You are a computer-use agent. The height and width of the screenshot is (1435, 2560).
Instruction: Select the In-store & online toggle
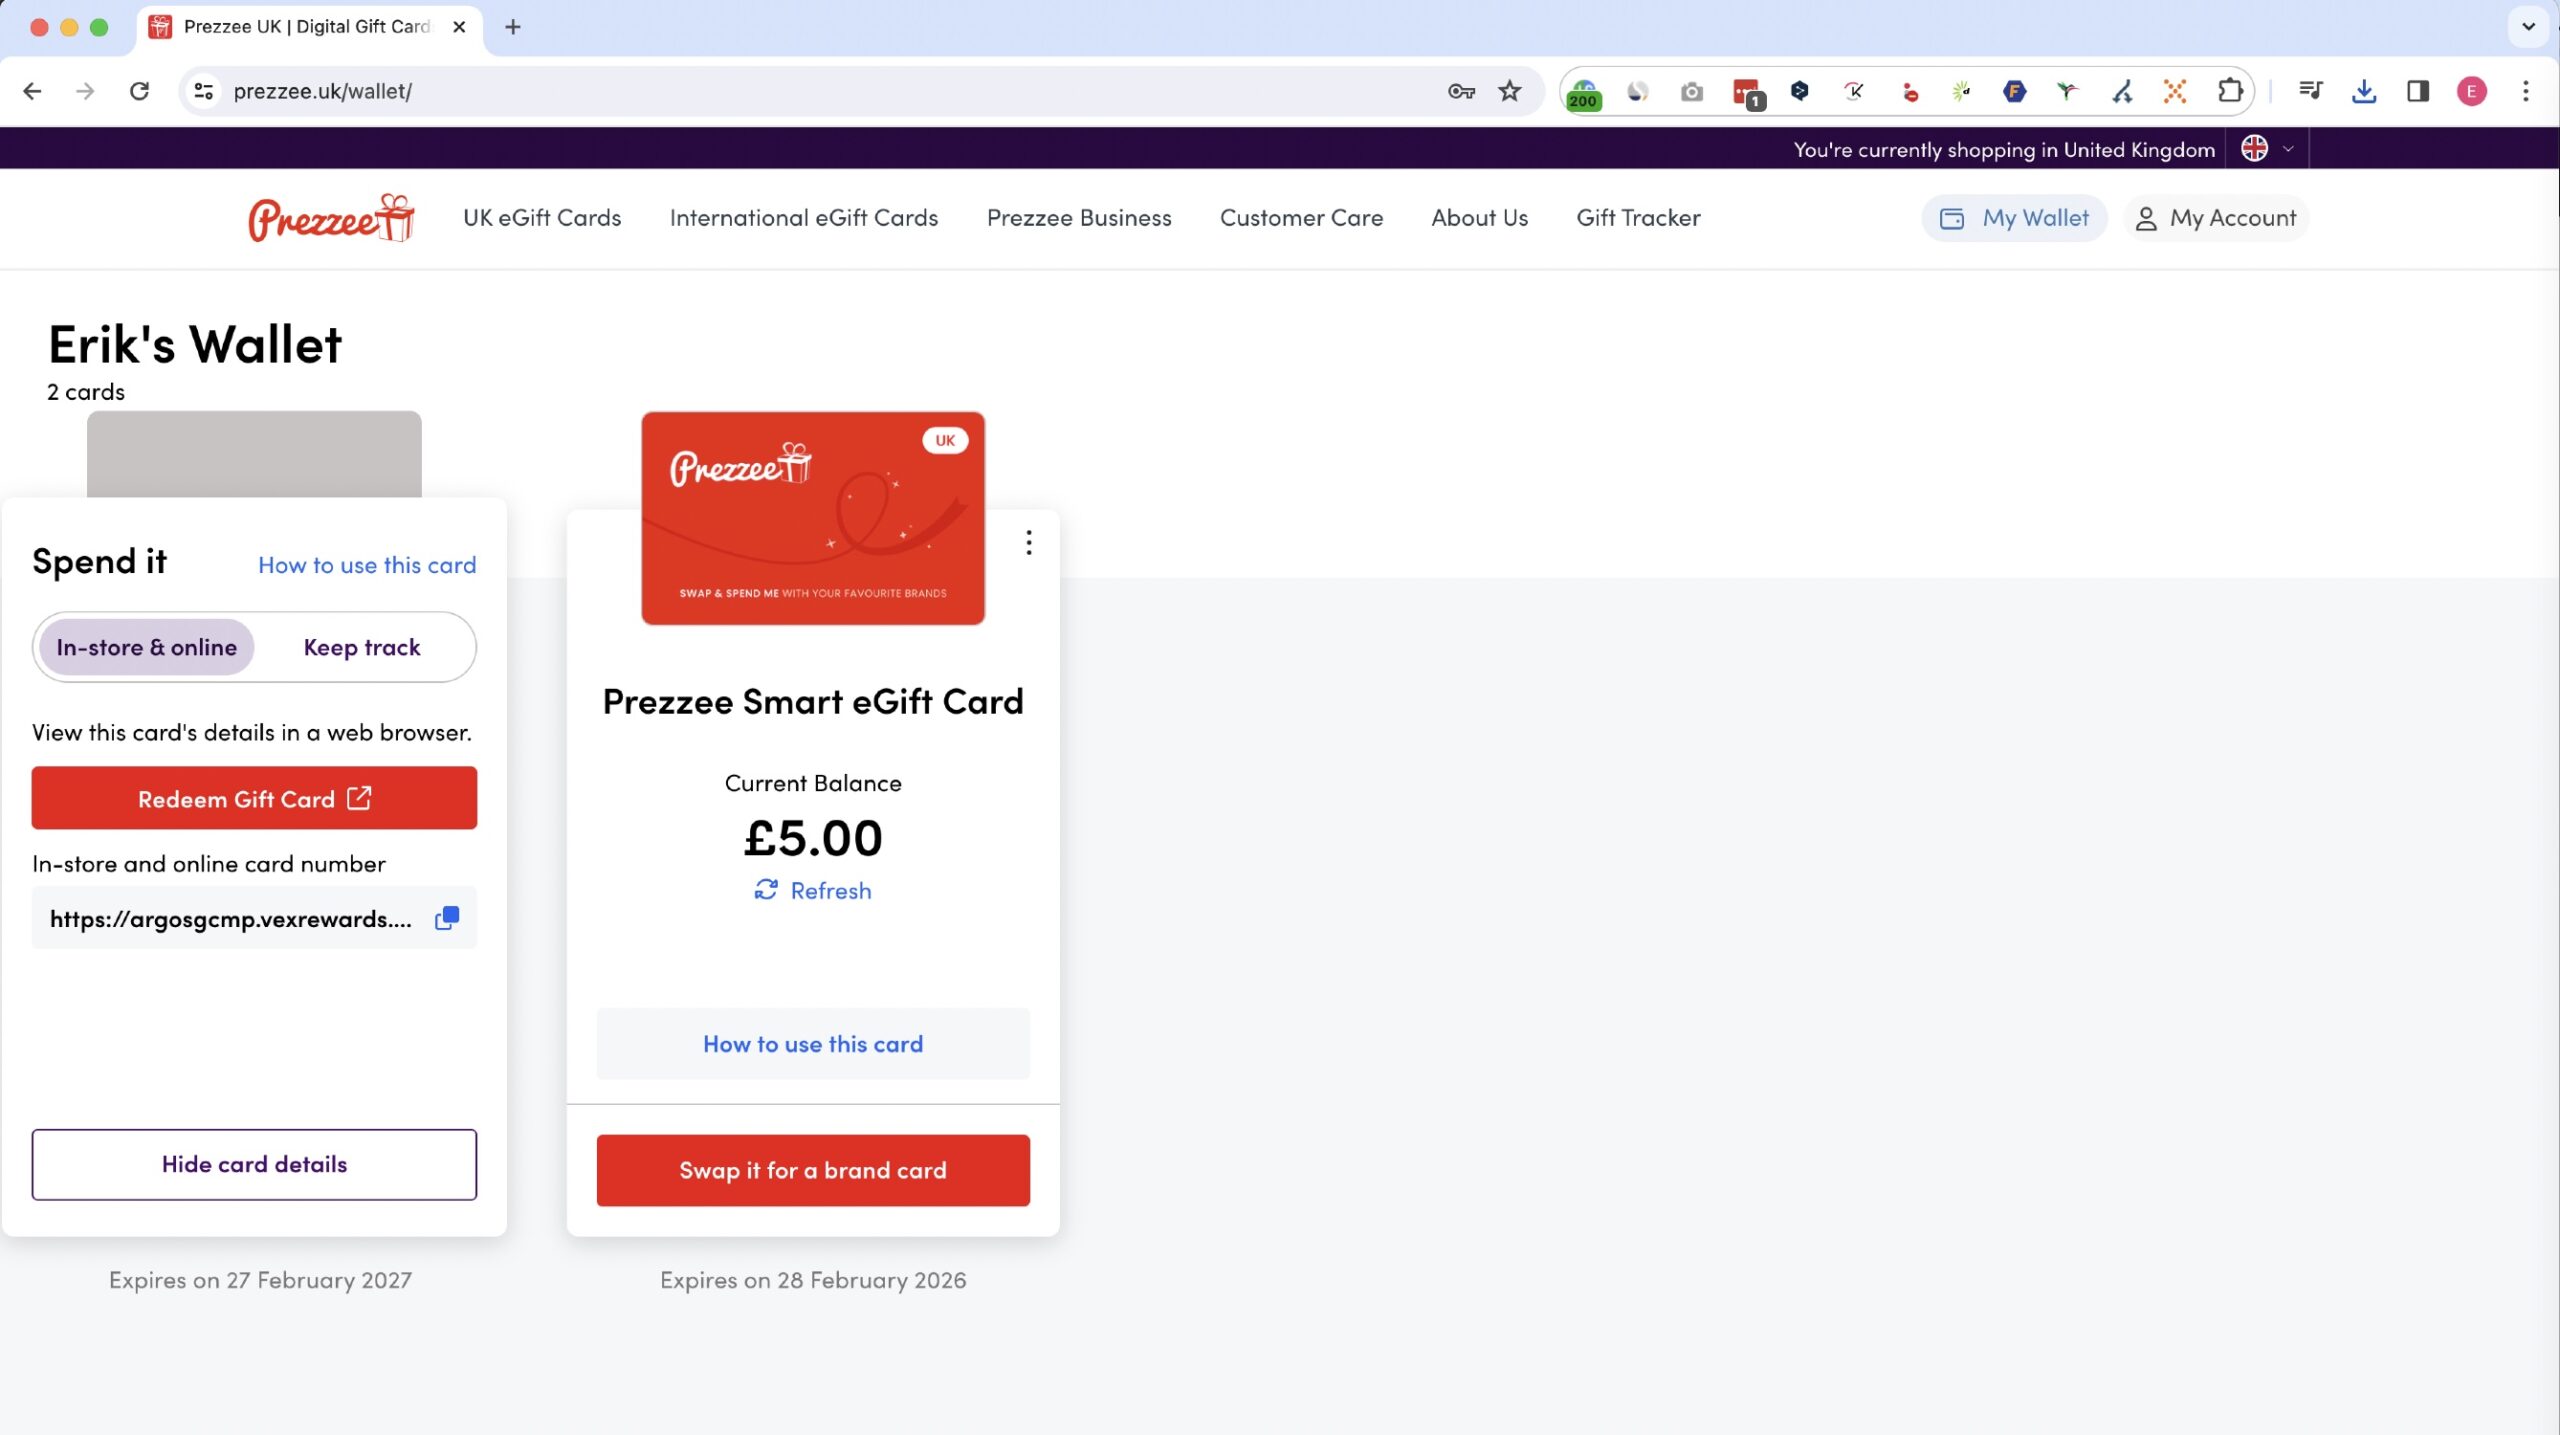point(147,647)
